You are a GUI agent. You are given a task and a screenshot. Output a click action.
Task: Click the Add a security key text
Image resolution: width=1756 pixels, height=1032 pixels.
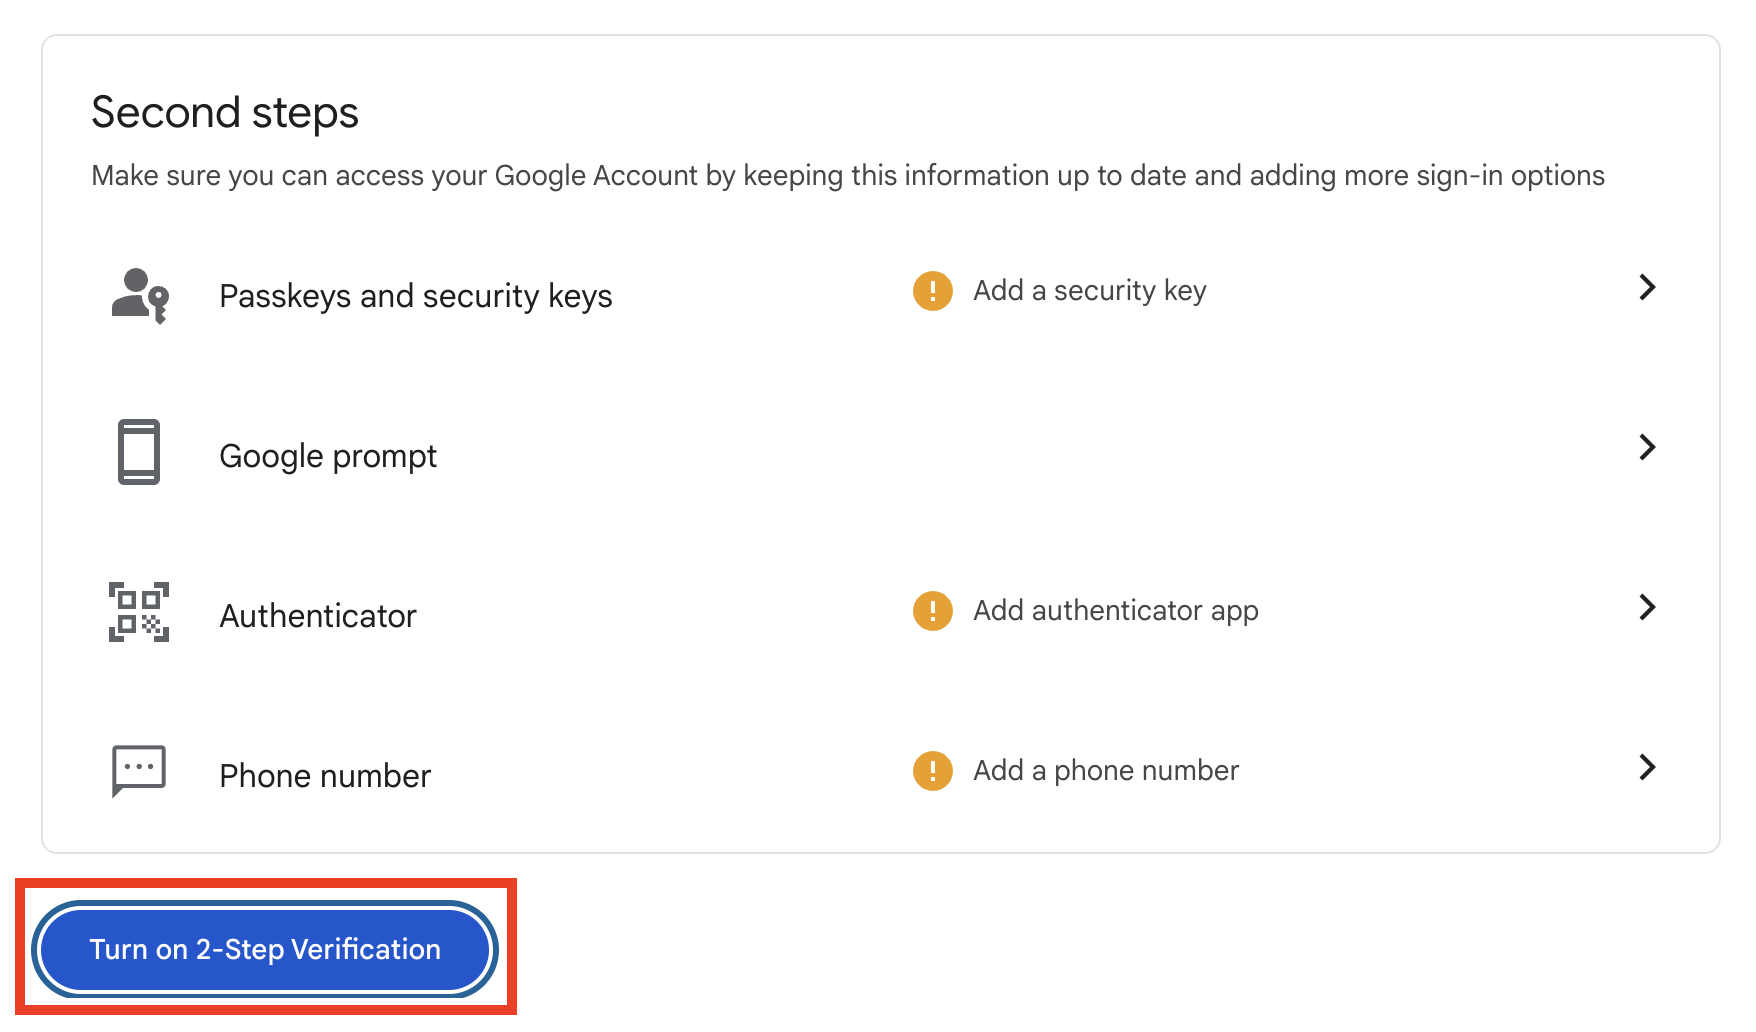[1089, 291]
